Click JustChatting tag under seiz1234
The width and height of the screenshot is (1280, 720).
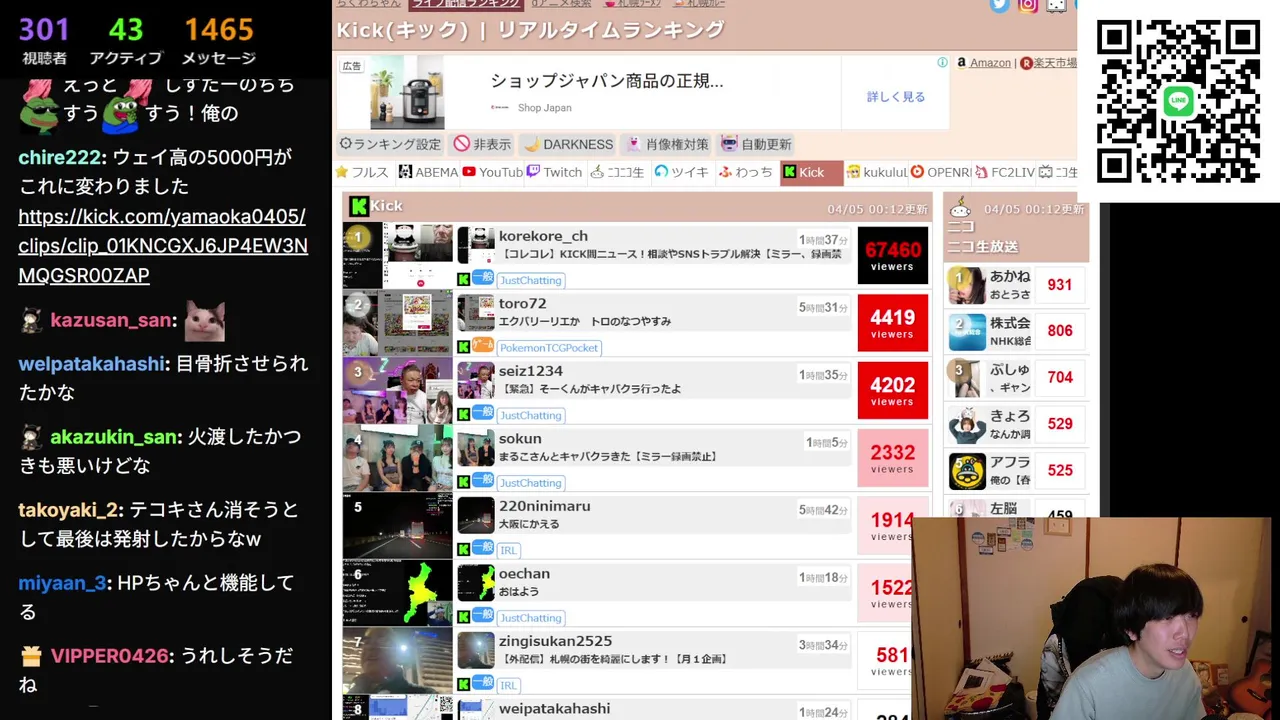click(x=531, y=415)
